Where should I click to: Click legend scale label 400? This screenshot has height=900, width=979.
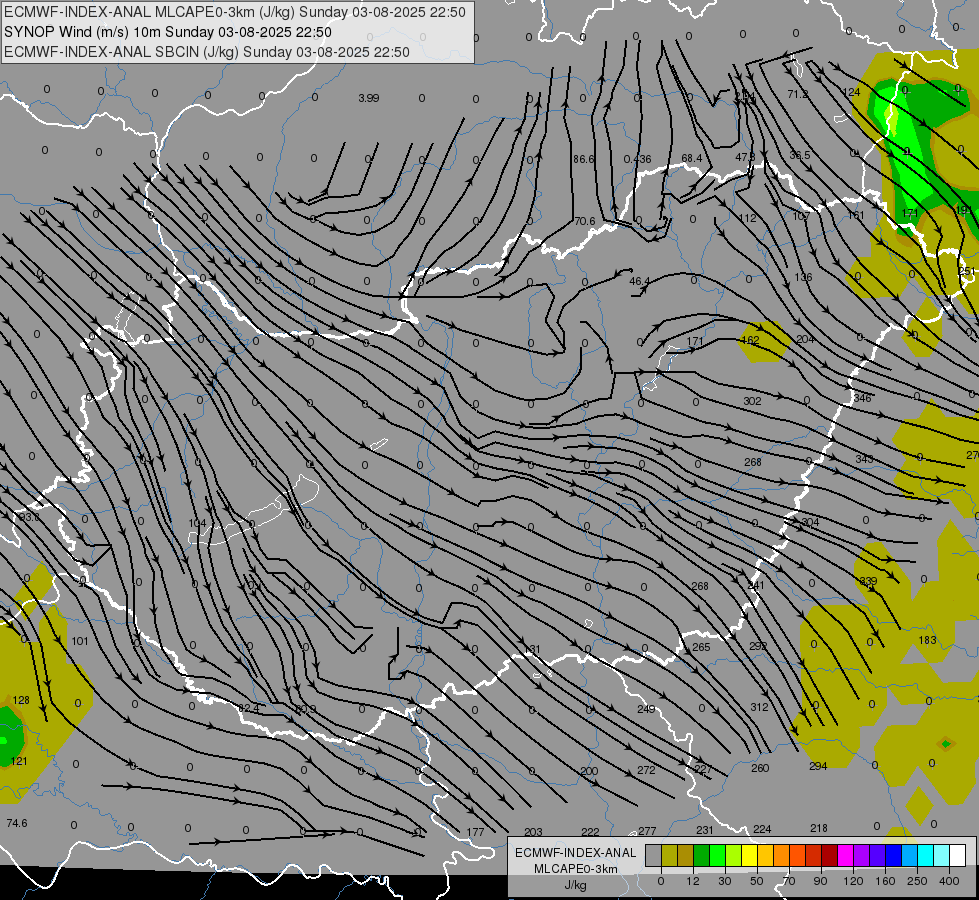tap(949, 881)
